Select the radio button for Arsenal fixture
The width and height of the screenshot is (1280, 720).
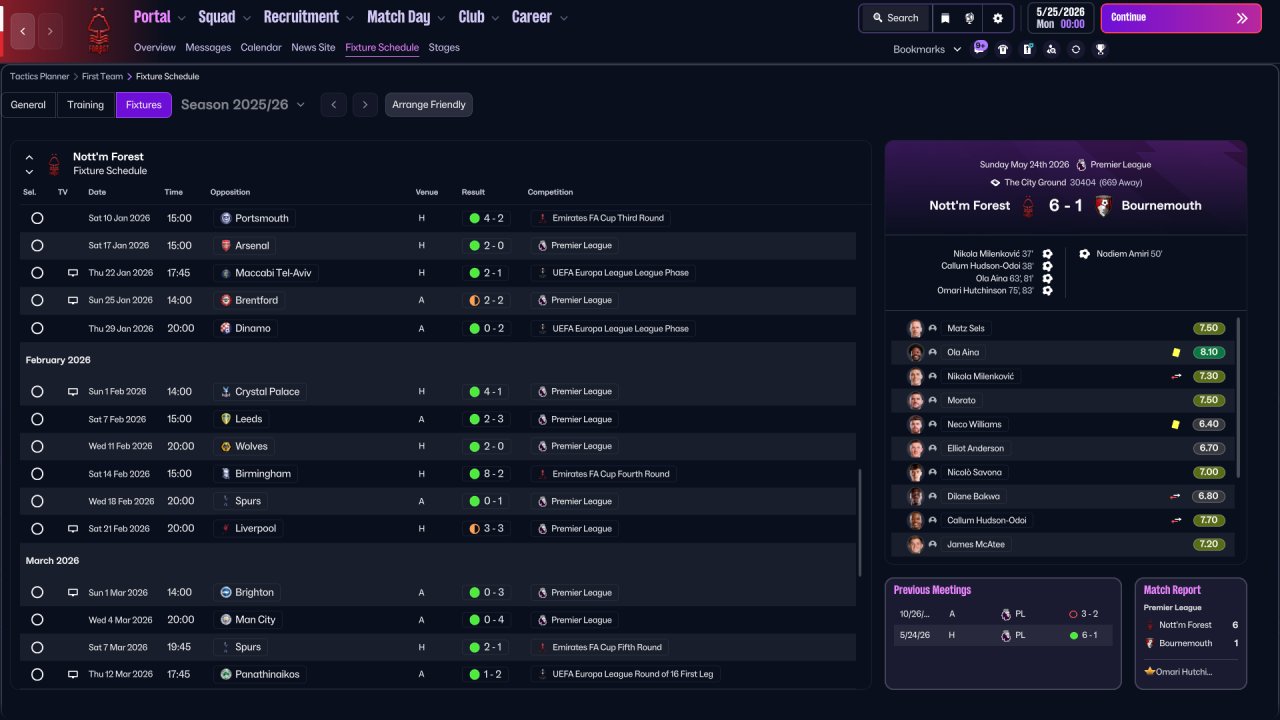pyautogui.click(x=37, y=245)
